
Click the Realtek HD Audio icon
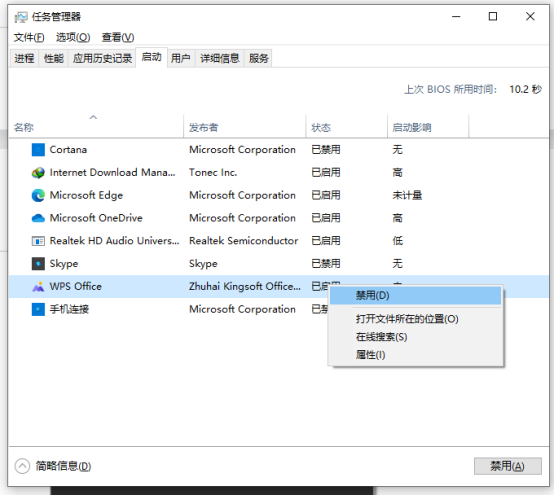[x=38, y=241]
